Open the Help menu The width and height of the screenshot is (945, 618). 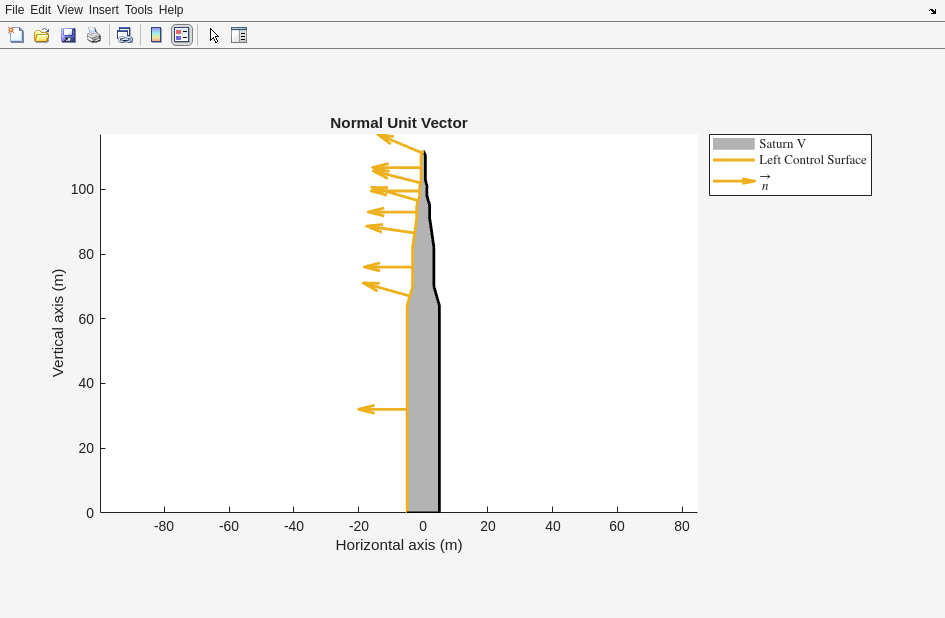point(171,10)
